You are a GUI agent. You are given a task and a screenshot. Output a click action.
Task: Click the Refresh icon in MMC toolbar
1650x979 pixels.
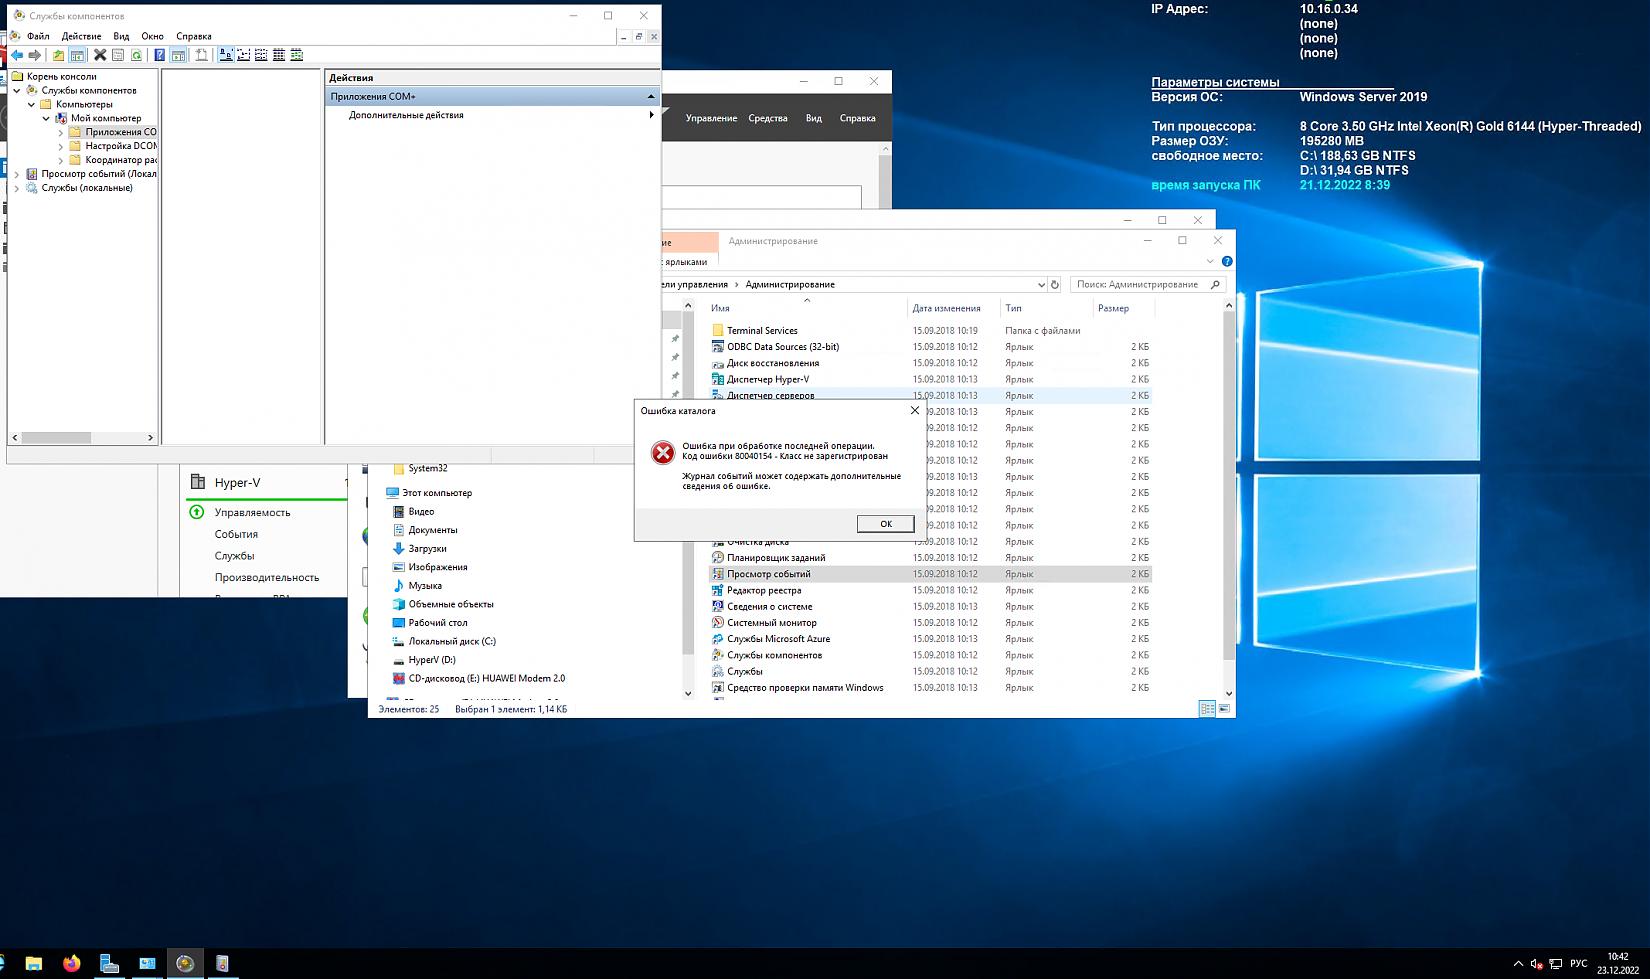(x=137, y=55)
